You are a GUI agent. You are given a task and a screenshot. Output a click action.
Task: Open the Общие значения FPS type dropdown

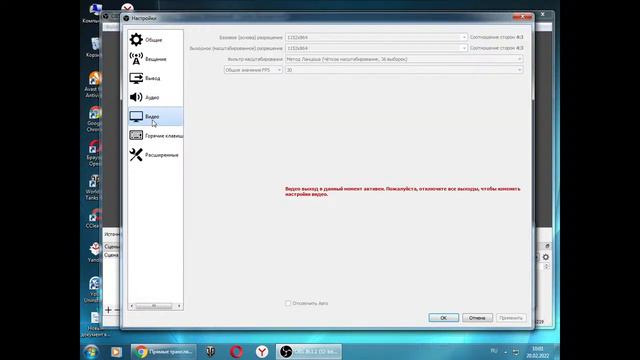[x=253, y=70]
